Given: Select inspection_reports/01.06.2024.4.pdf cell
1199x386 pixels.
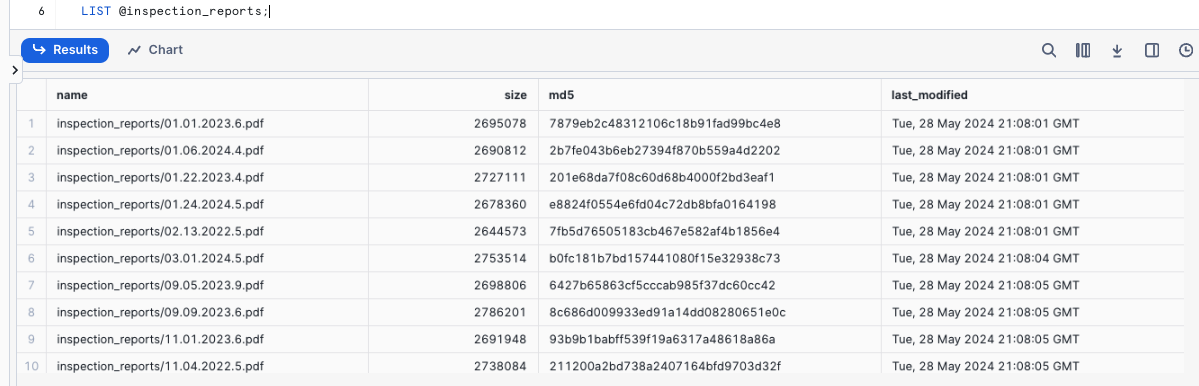Looking at the screenshot, I should tap(207, 151).
